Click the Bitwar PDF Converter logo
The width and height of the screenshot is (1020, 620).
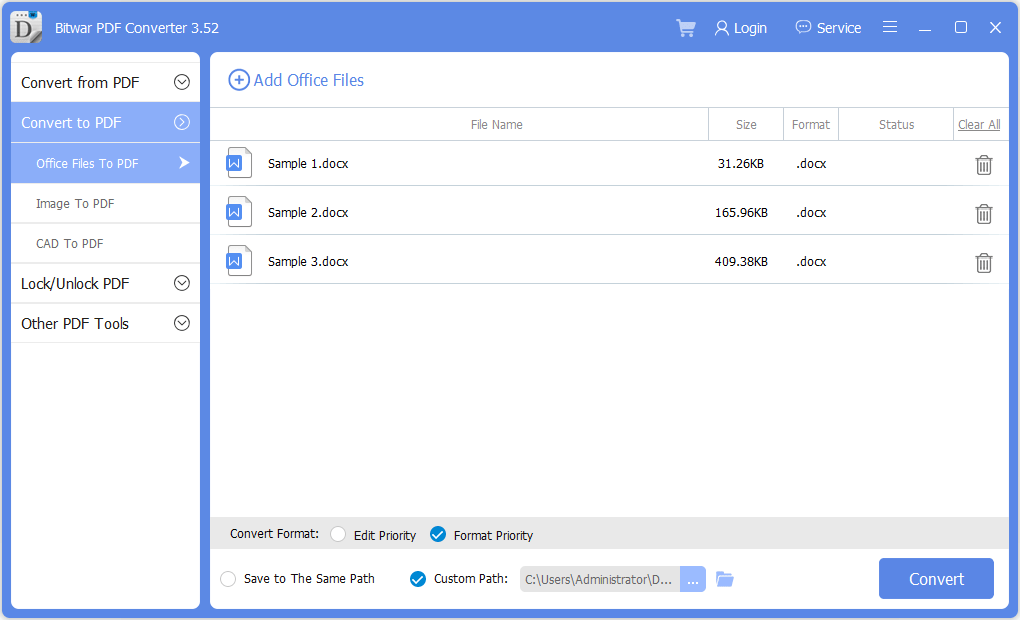point(24,27)
